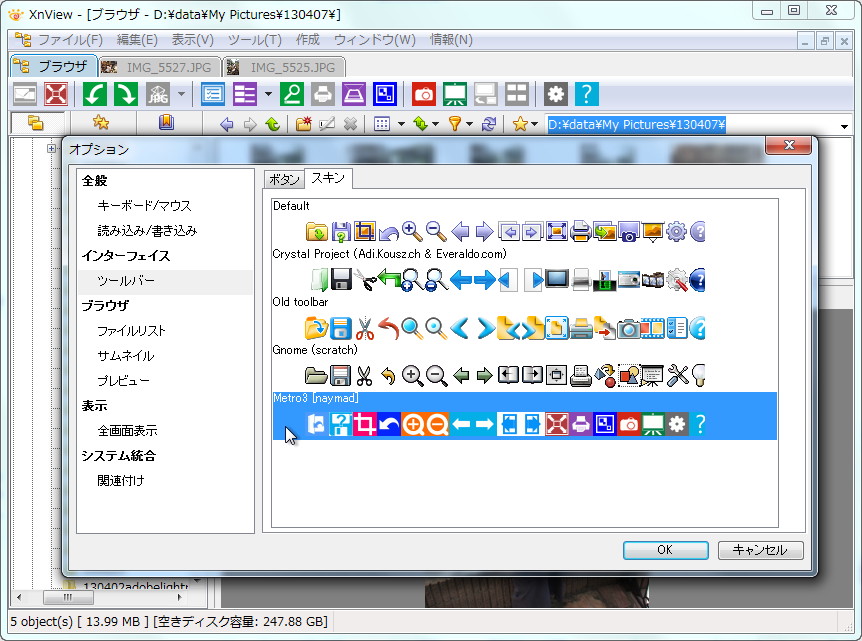Open the view-mode grid dropdown arrow
862x641 pixels.
401,124
